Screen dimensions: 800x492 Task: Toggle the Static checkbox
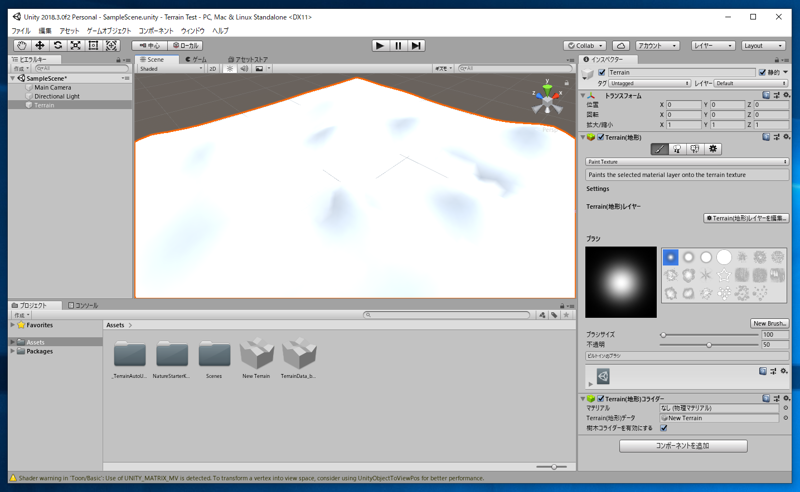click(762, 72)
